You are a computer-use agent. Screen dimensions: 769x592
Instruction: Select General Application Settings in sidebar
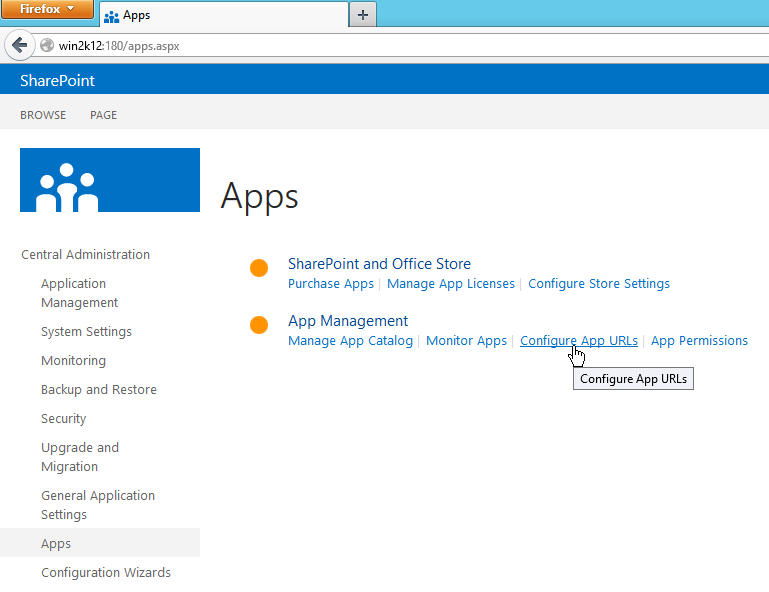tap(98, 505)
